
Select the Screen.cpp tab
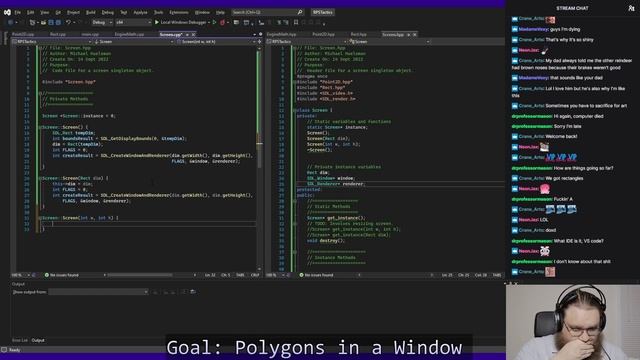pyautogui.click(x=171, y=35)
